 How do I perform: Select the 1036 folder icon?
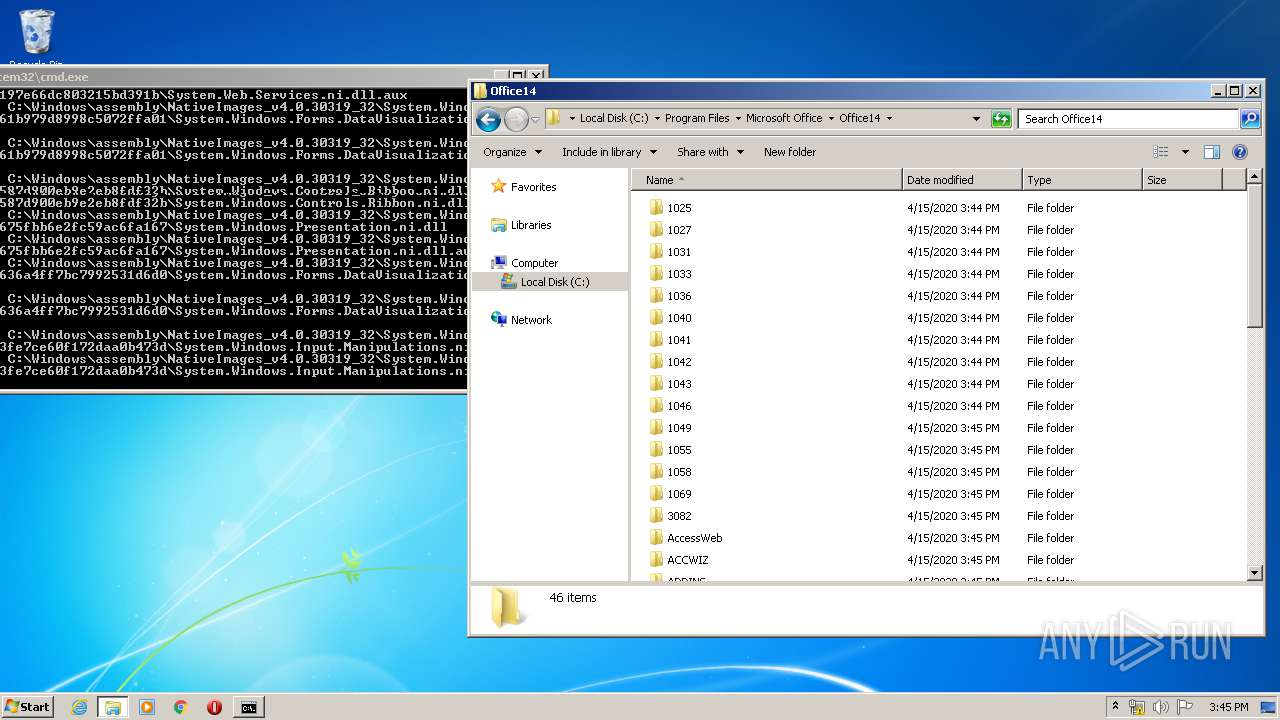pos(656,296)
